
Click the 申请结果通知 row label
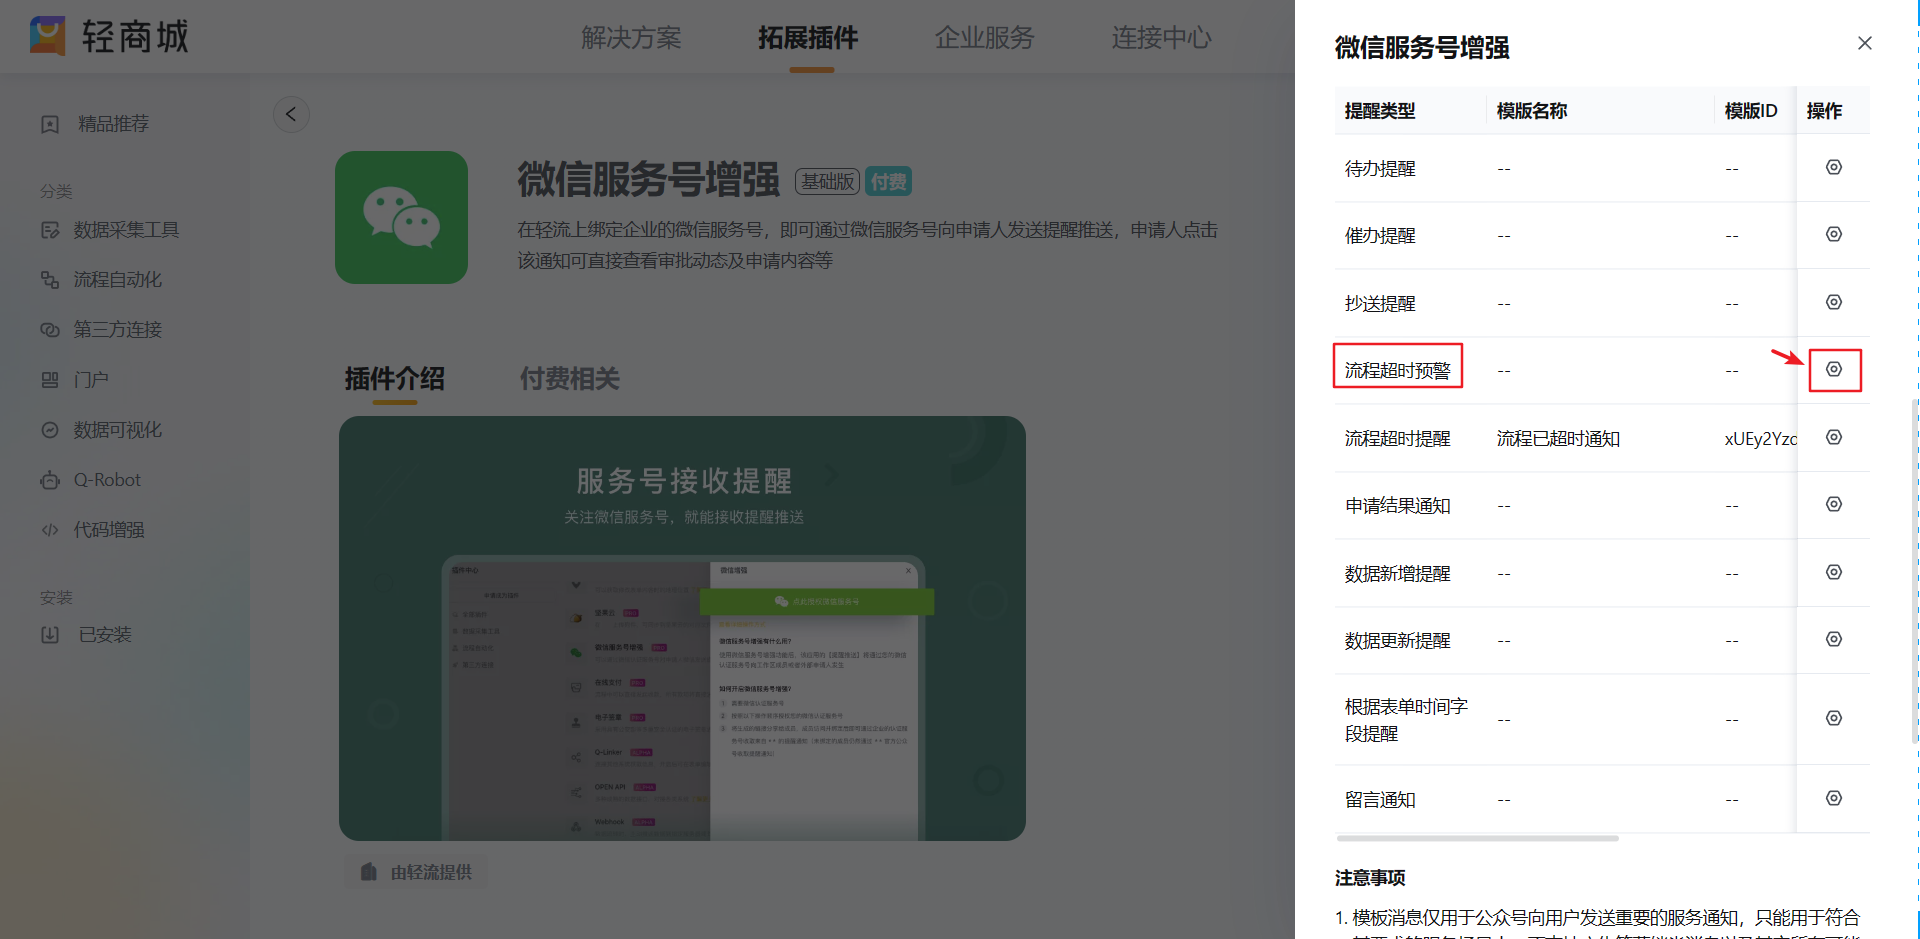pos(1398,506)
